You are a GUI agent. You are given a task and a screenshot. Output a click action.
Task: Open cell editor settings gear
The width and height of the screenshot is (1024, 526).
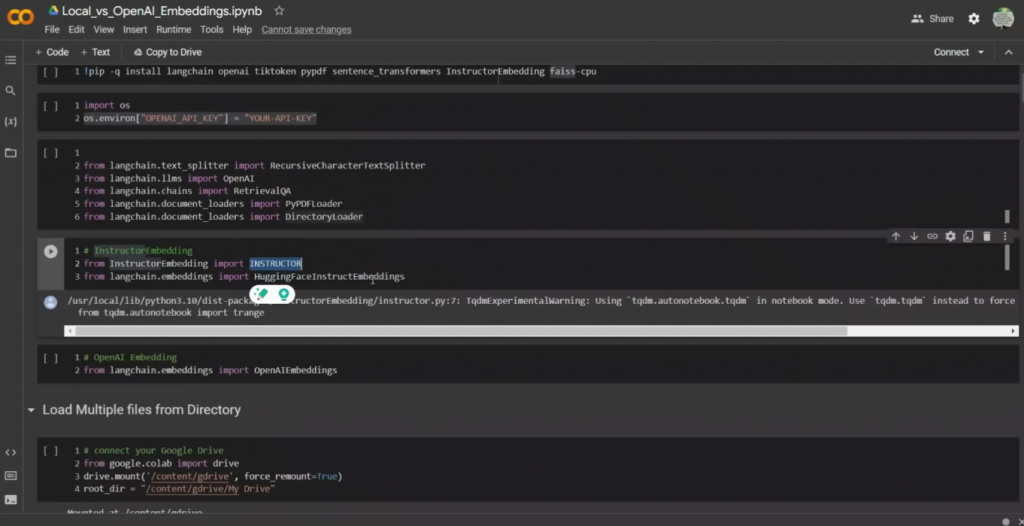[x=951, y=237]
